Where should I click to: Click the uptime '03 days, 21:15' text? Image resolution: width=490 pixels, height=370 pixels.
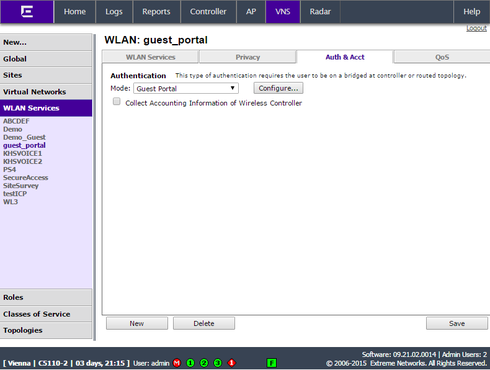[x=100, y=363]
